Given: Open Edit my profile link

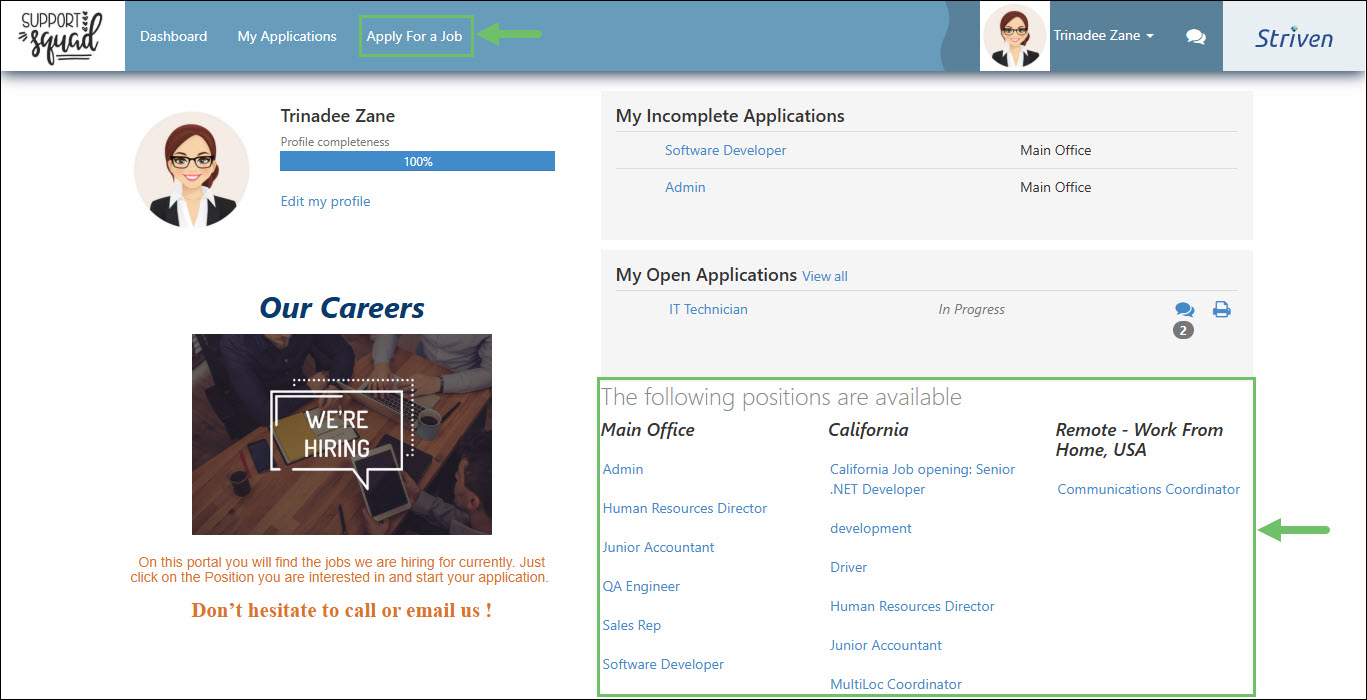Looking at the screenshot, I should tap(325, 201).
